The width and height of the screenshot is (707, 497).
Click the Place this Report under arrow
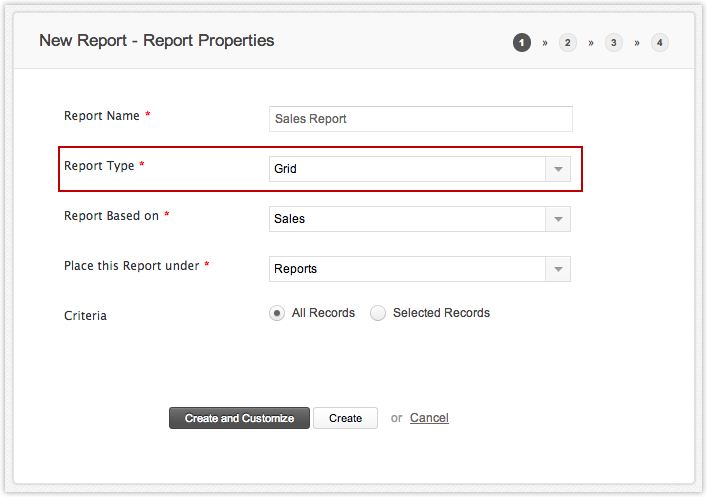tap(558, 269)
